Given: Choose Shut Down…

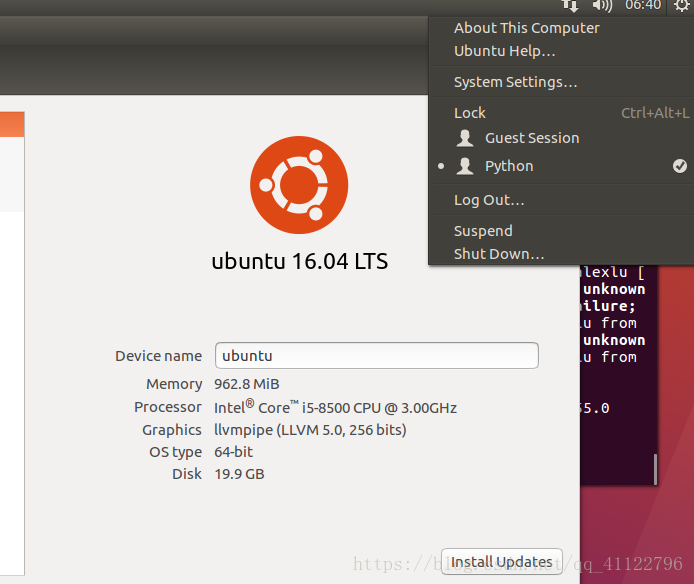Looking at the screenshot, I should click(499, 254).
